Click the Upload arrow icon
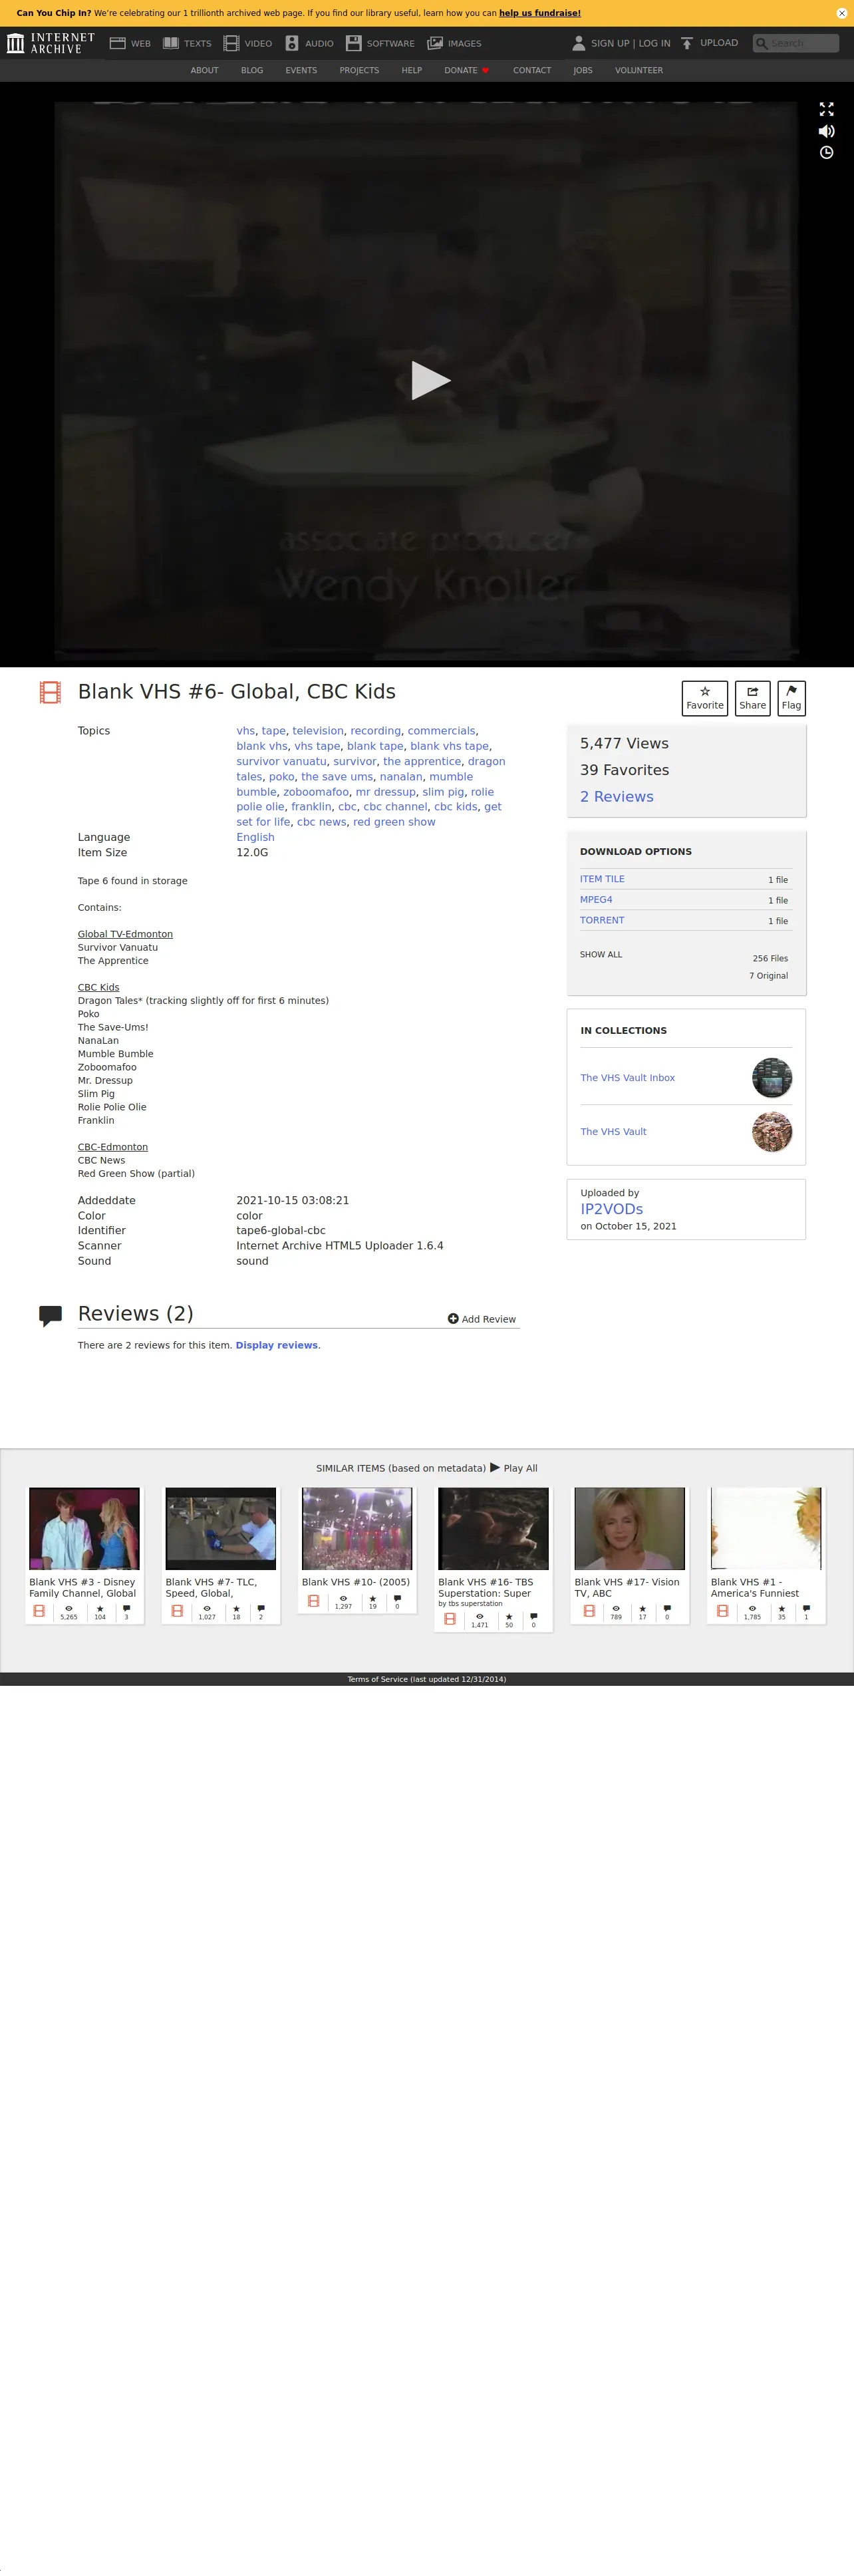The image size is (854, 2576). click(x=687, y=43)
